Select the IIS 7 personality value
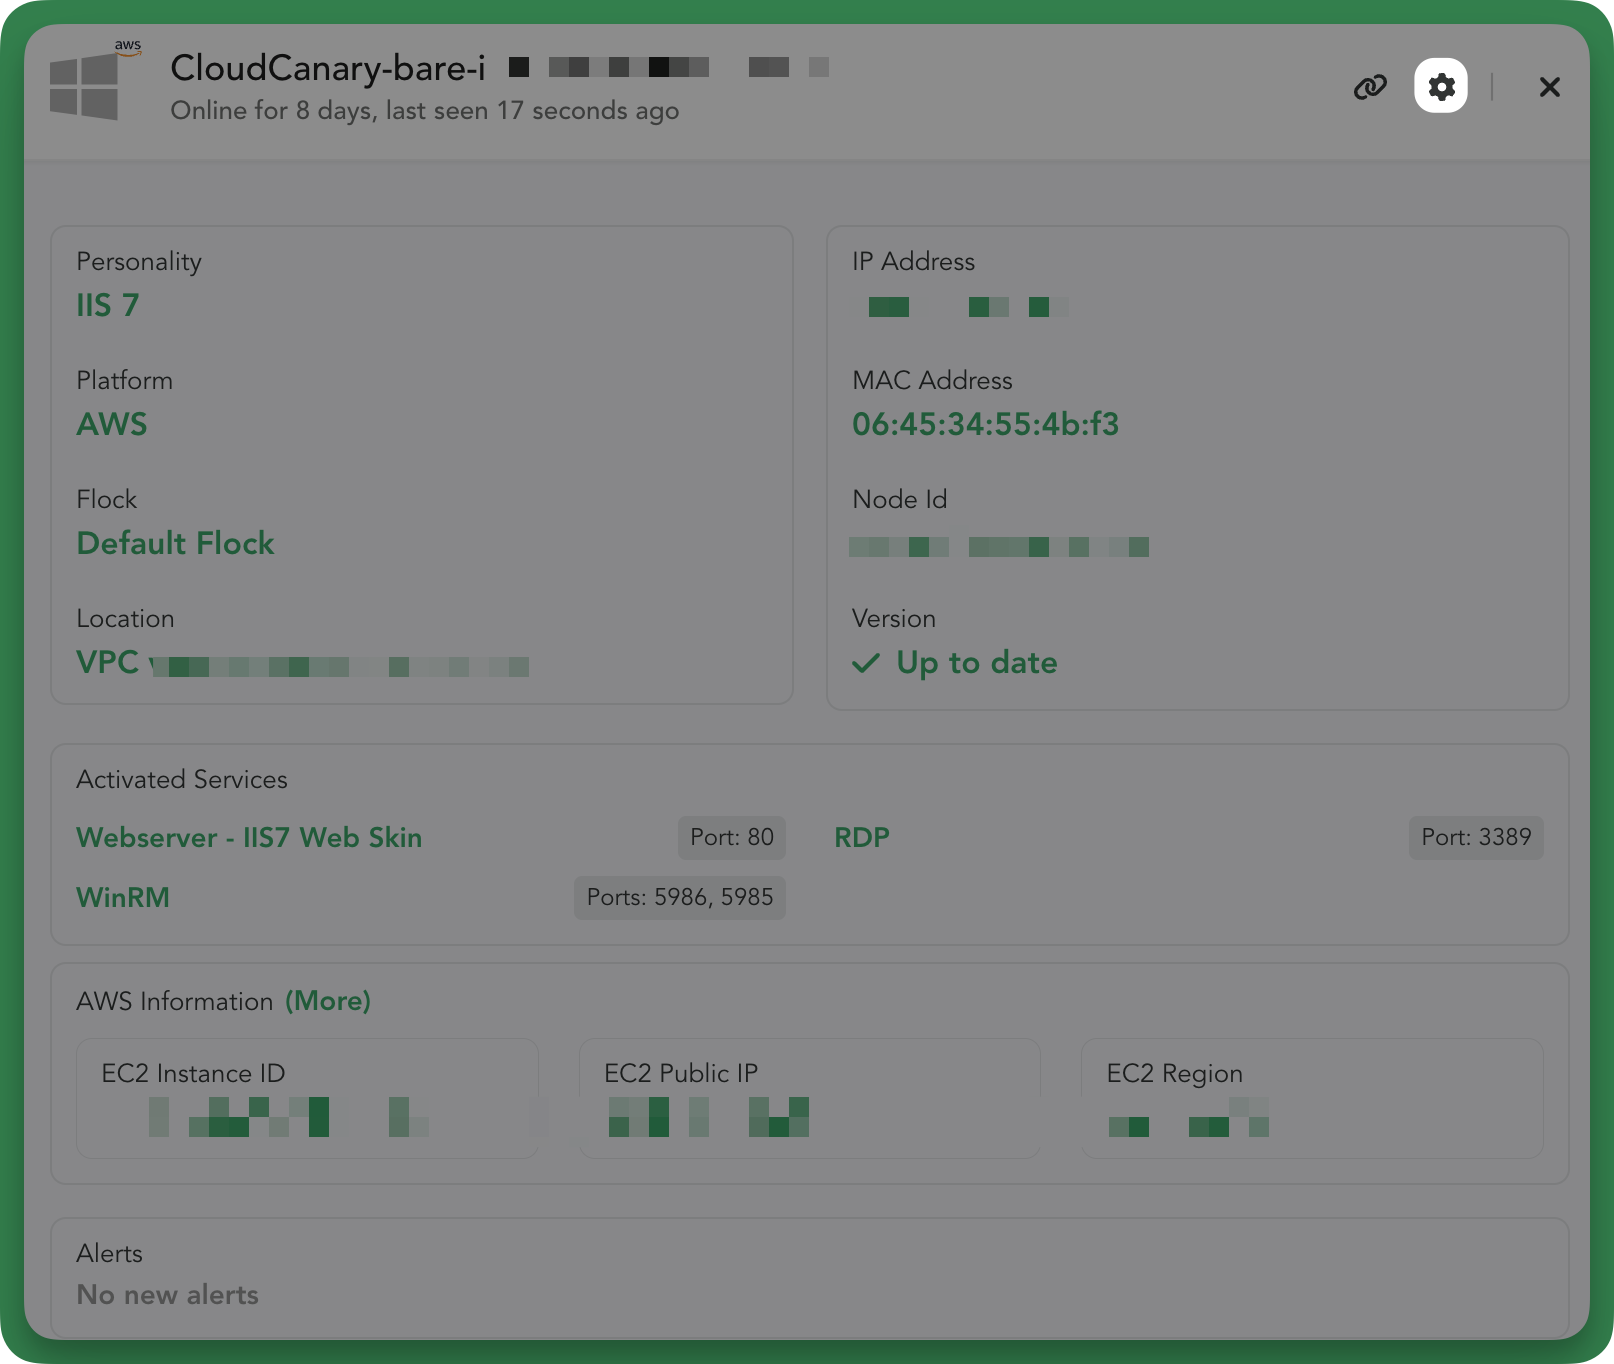Viewport: 1614px width, 1364px height. tap(108, 305)
